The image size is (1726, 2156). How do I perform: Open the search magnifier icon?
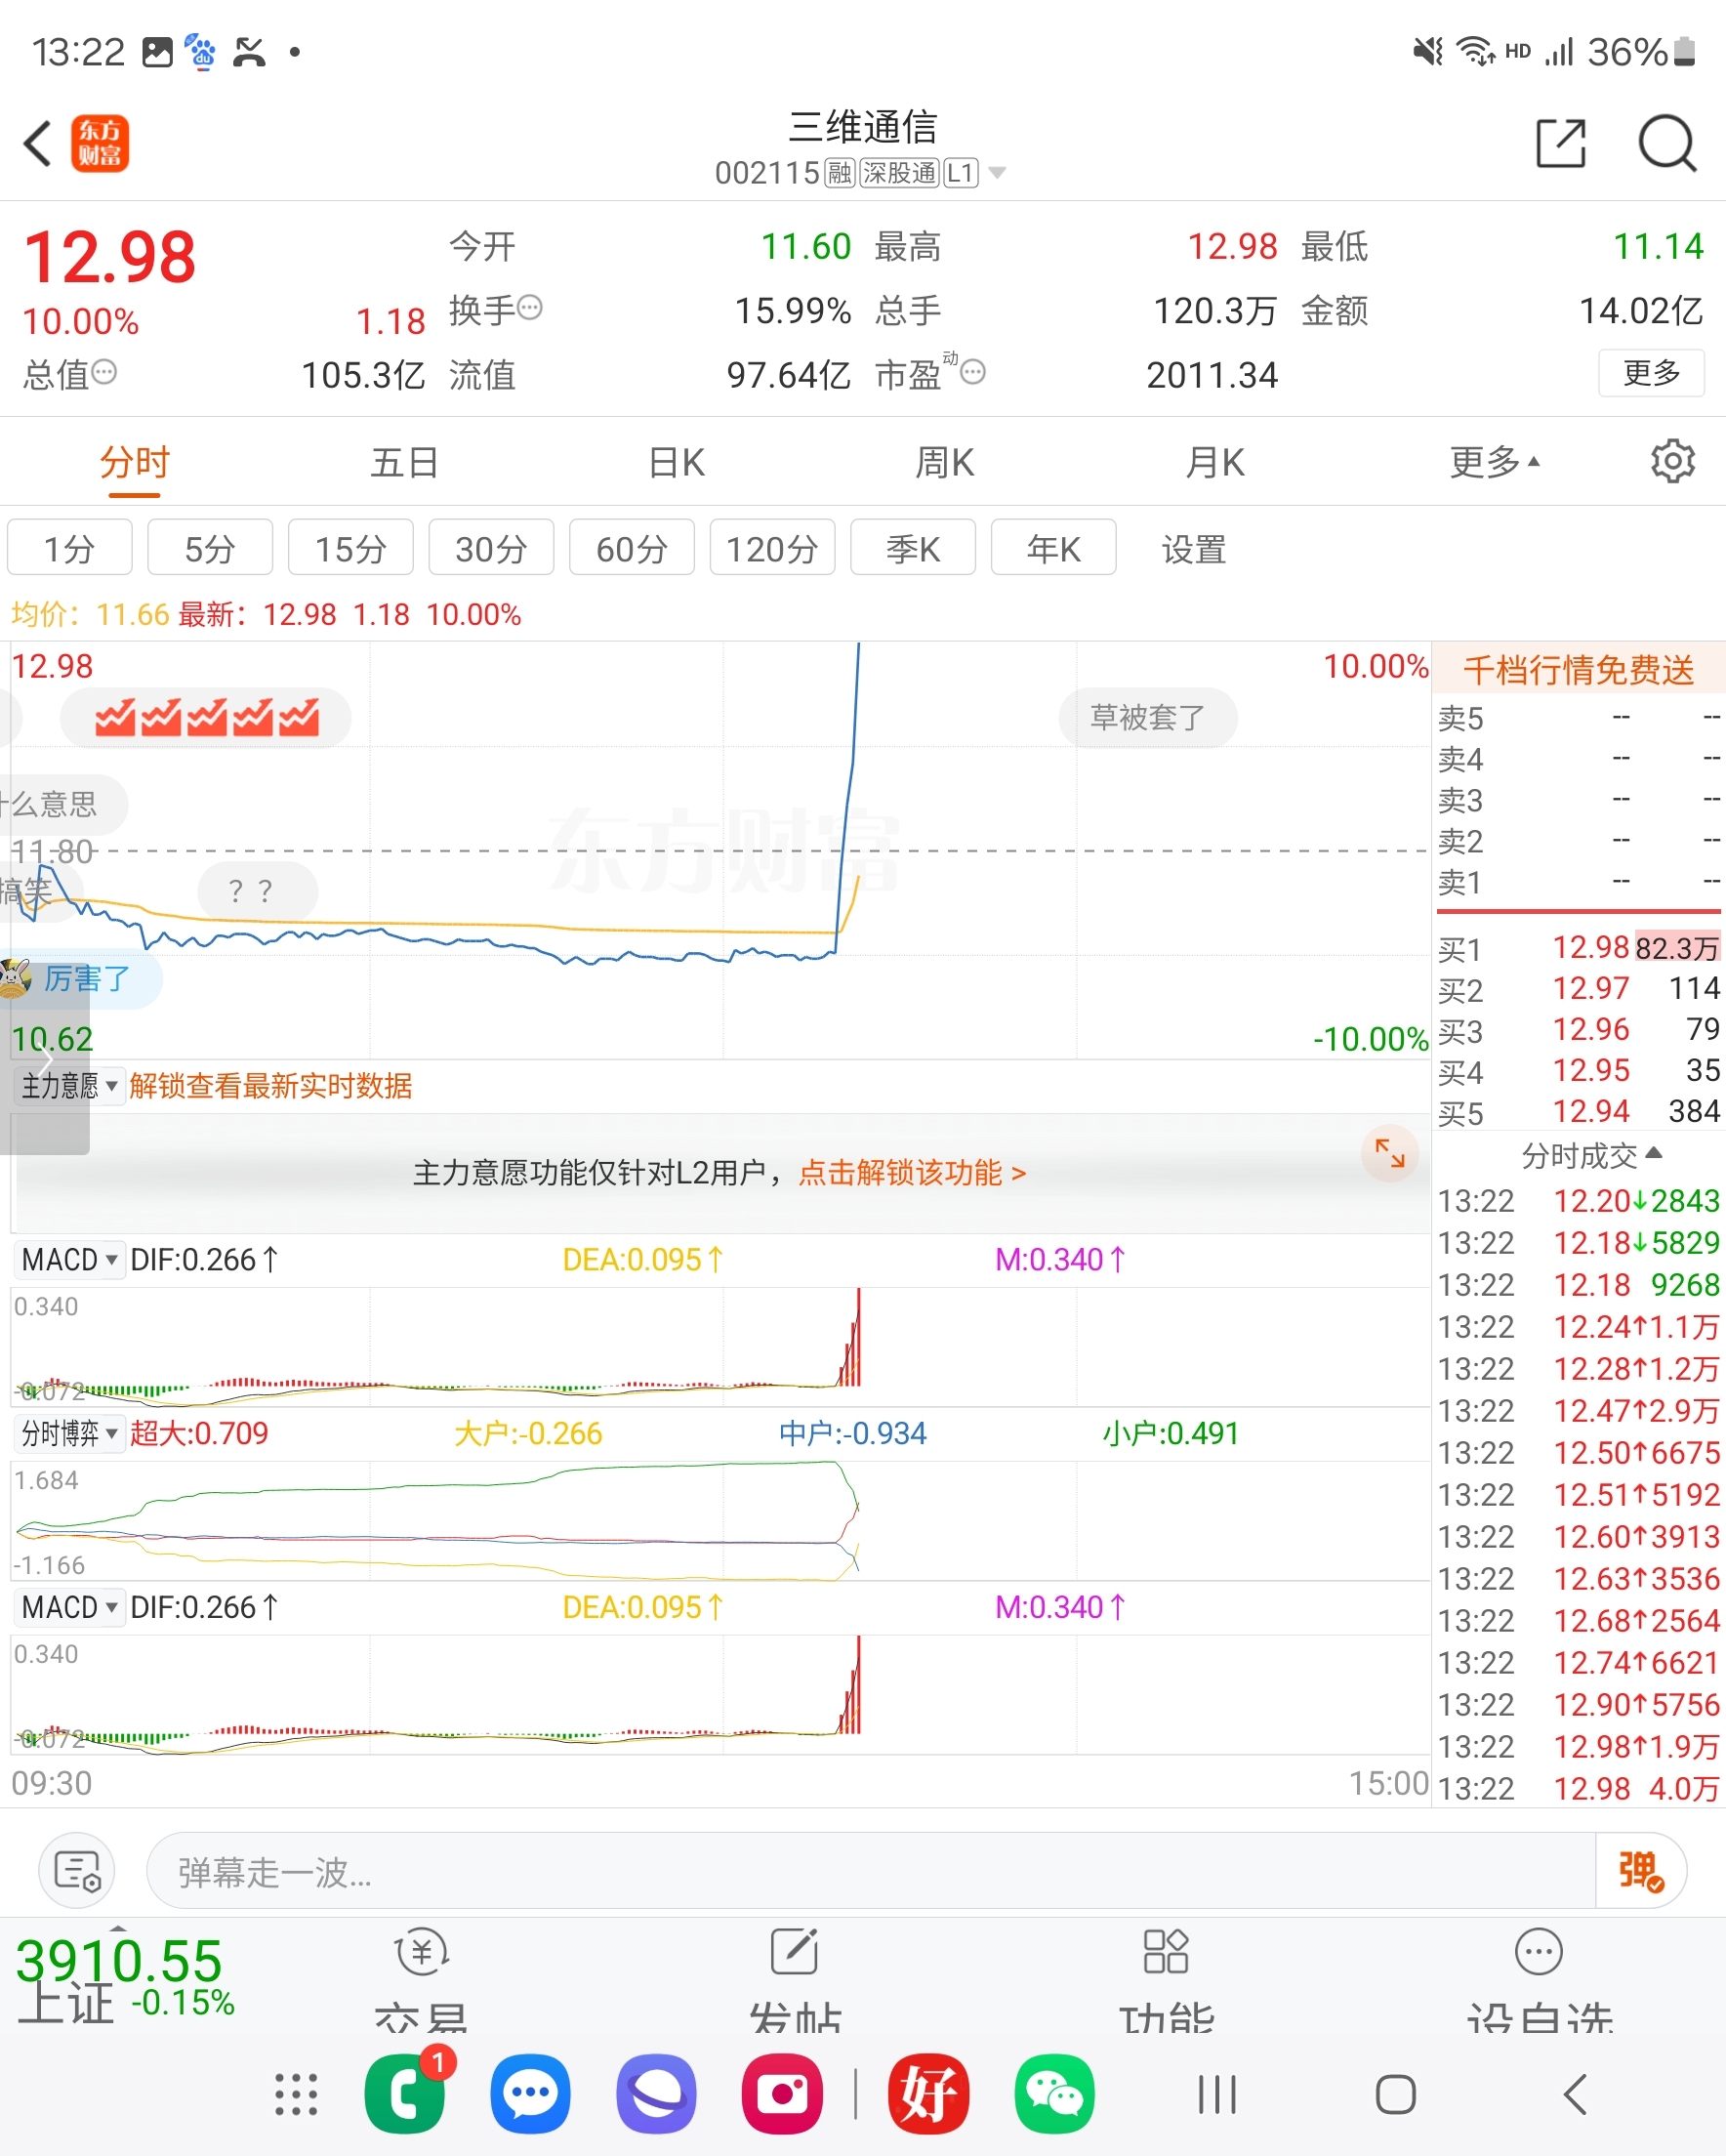pyautogui.click(x=1667, y=144)
